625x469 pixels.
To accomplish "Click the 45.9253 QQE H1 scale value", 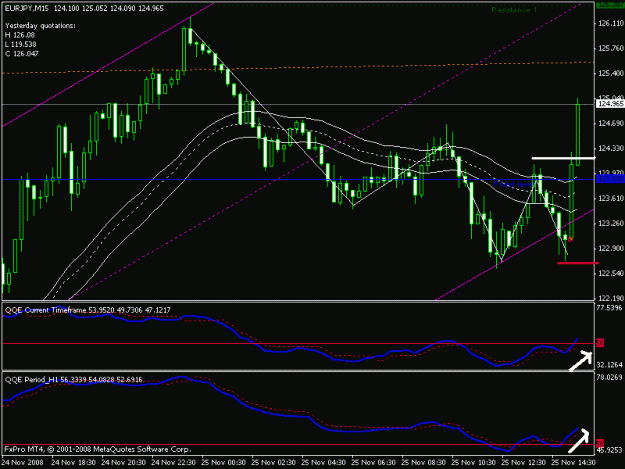I will pos(609,450).
